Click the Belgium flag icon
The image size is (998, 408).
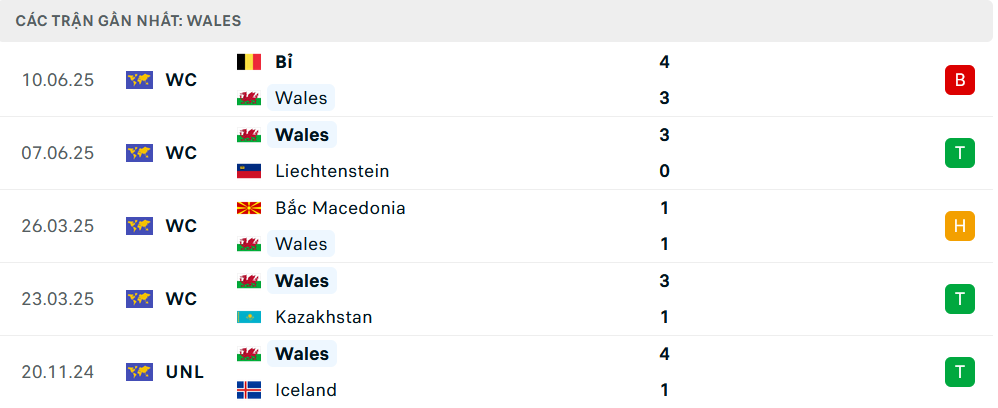249,62
